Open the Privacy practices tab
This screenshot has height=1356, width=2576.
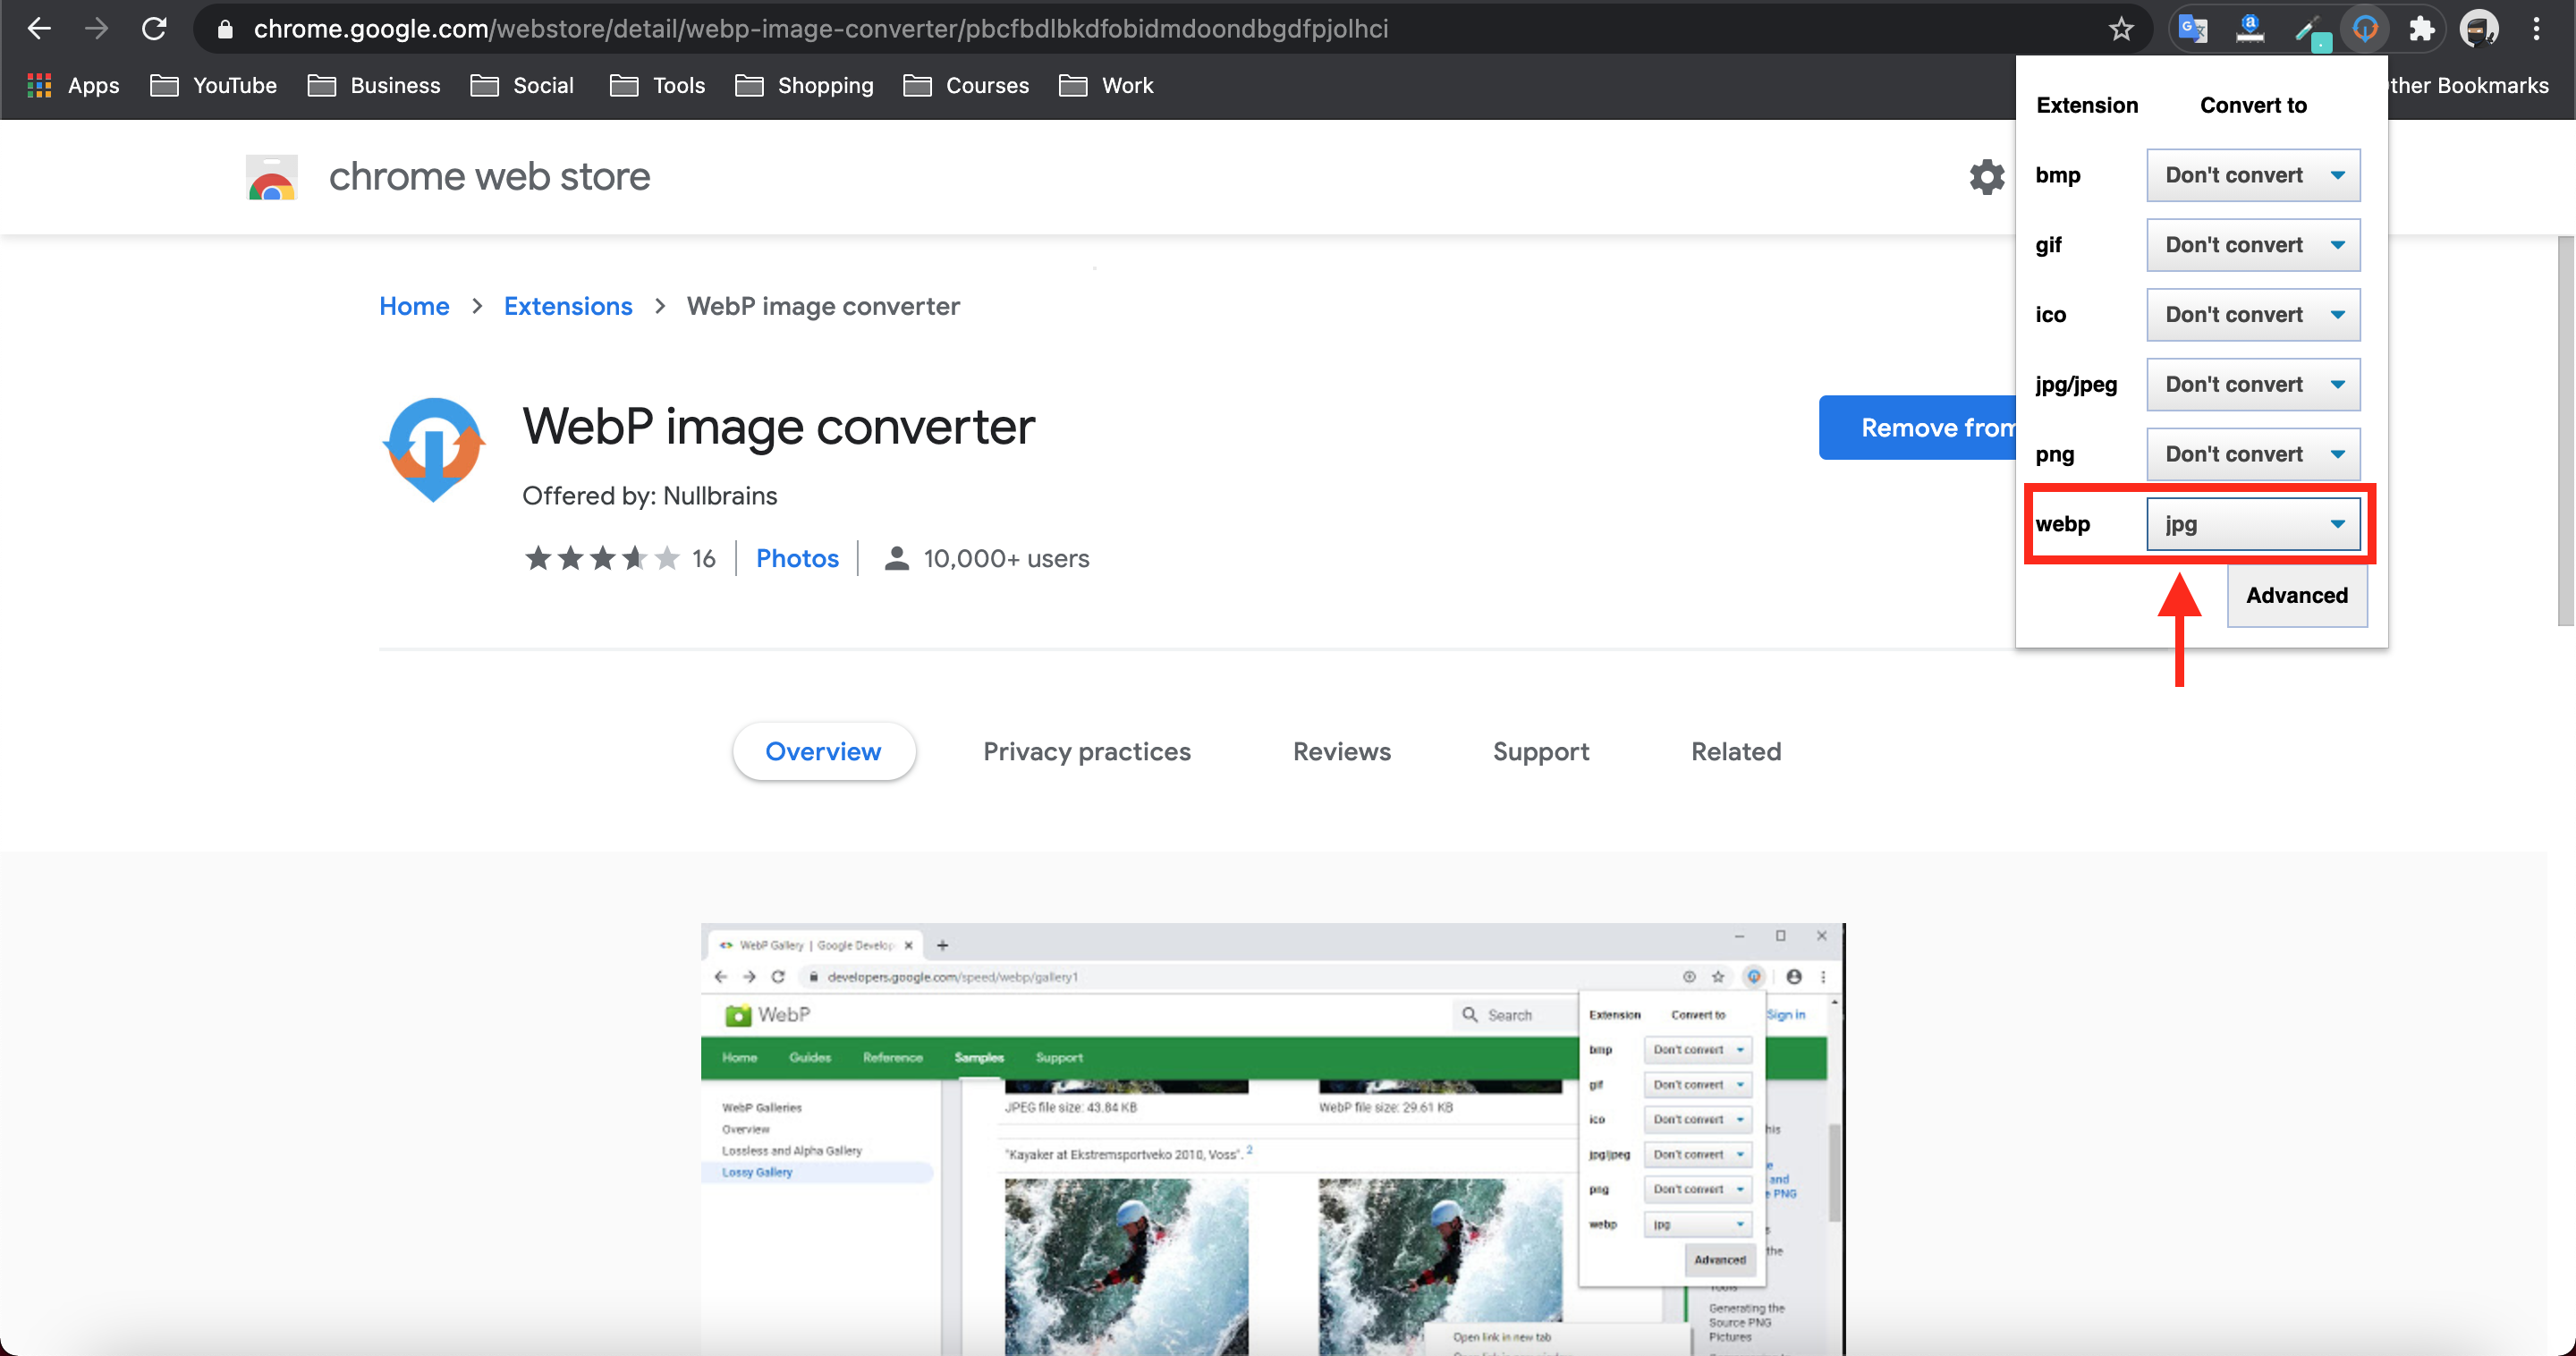[1086, 751]
